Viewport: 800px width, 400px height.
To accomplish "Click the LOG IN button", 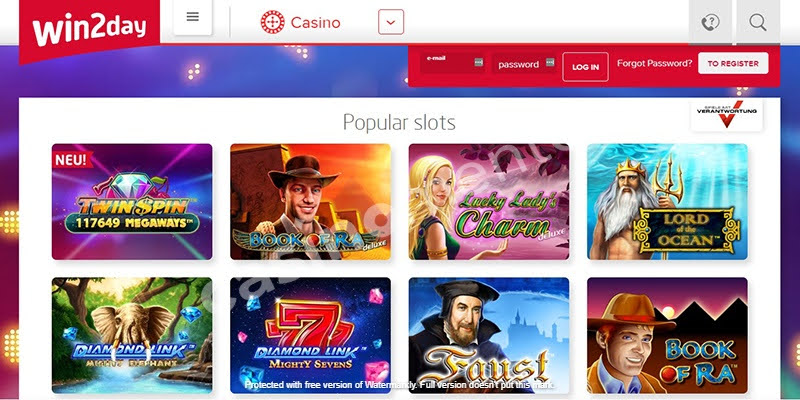I will tap(585, 67).
